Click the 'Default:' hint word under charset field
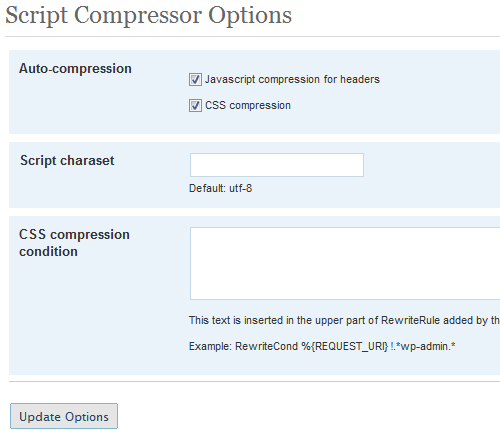 pyautogui.click(x=207, y=188)
